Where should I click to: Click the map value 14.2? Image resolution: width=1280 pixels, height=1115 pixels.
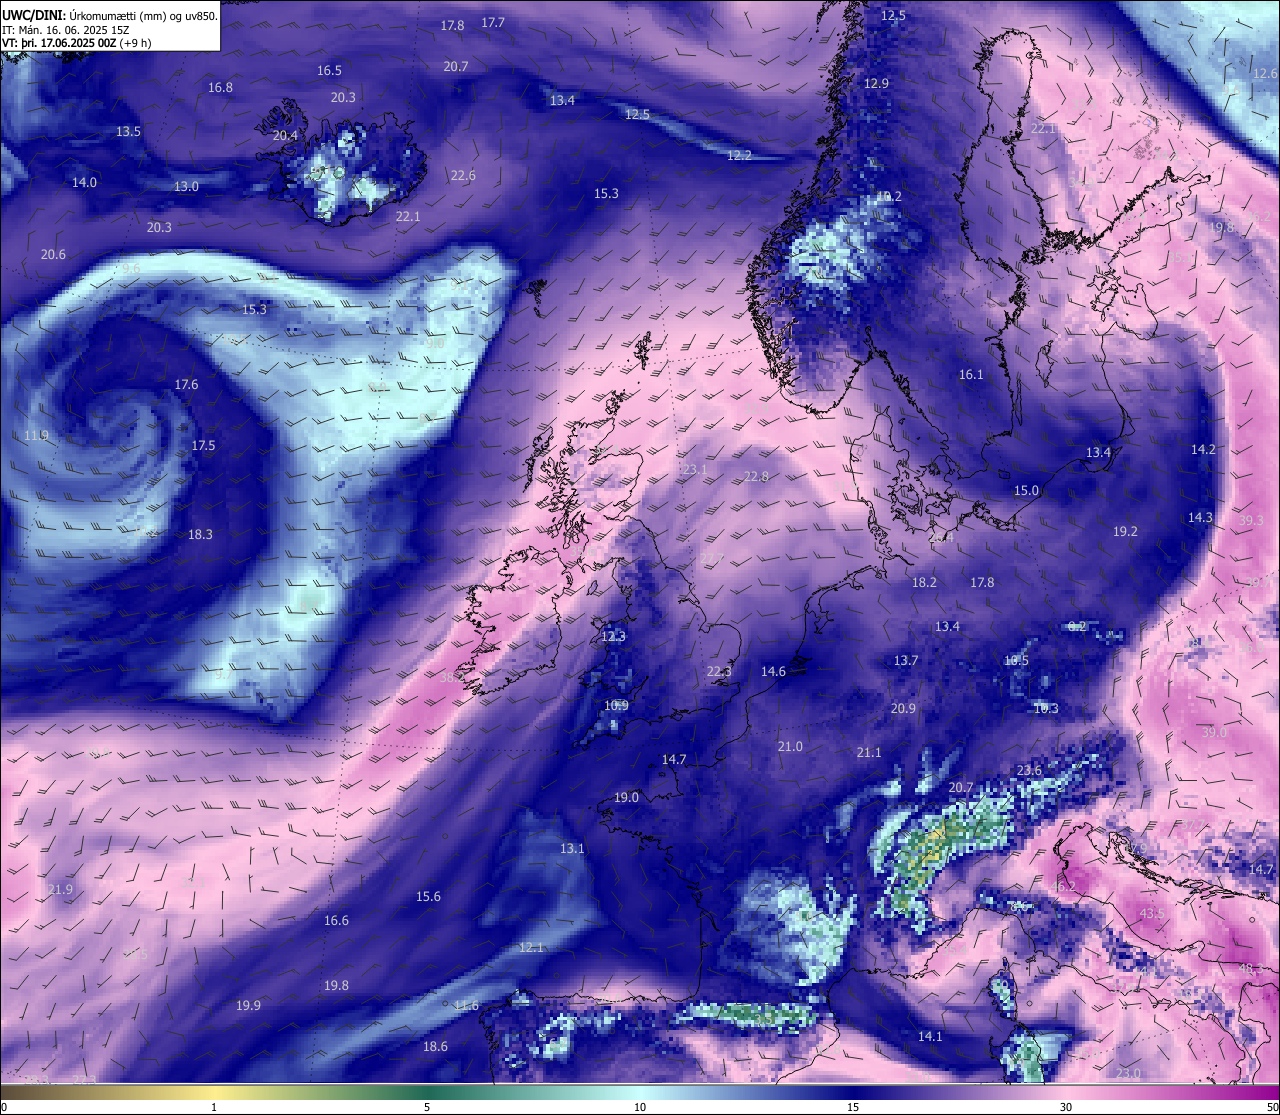click(x=1203, y=449)
